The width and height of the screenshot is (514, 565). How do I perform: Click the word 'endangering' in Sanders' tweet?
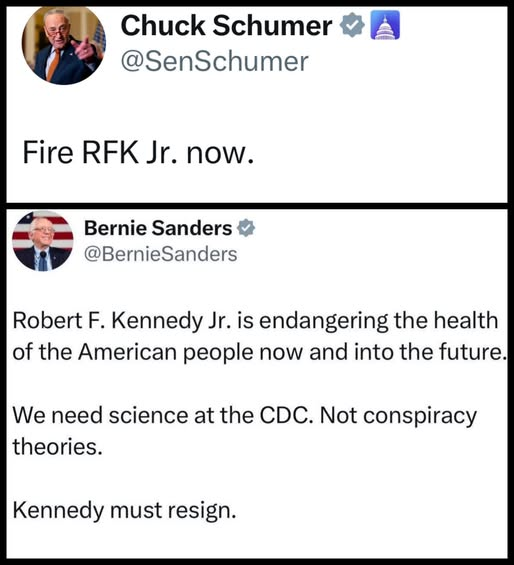324,321
